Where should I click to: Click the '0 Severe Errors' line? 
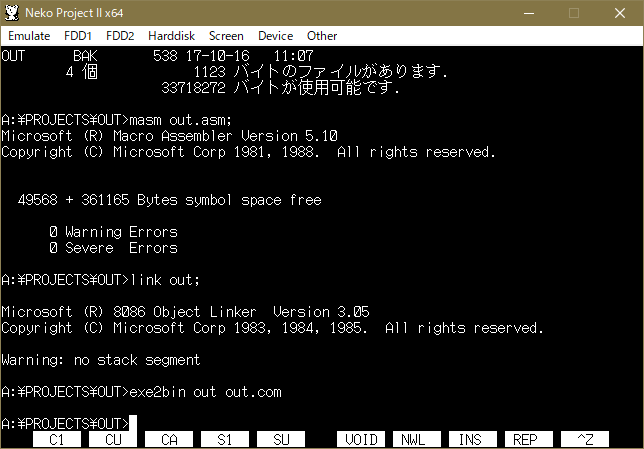pos(113,248)
